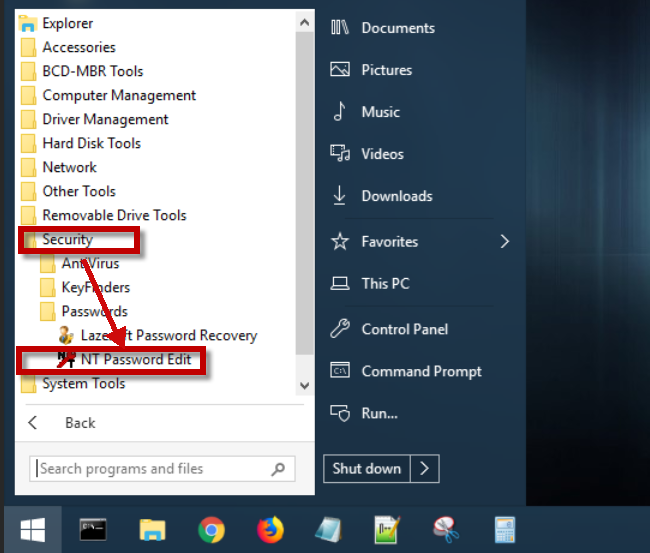Open Control Panel
The image size is (650, 553).
389,329
